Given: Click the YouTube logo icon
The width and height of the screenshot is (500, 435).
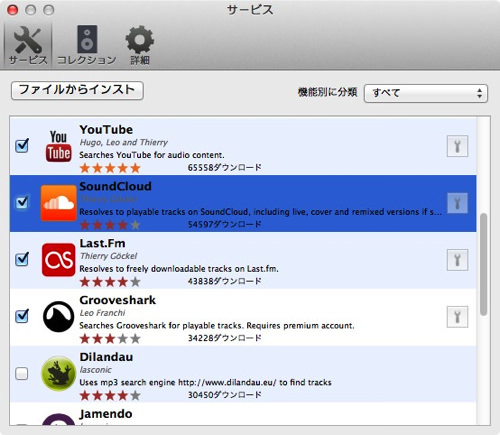Looking at the screenshot, I should 58,146.
